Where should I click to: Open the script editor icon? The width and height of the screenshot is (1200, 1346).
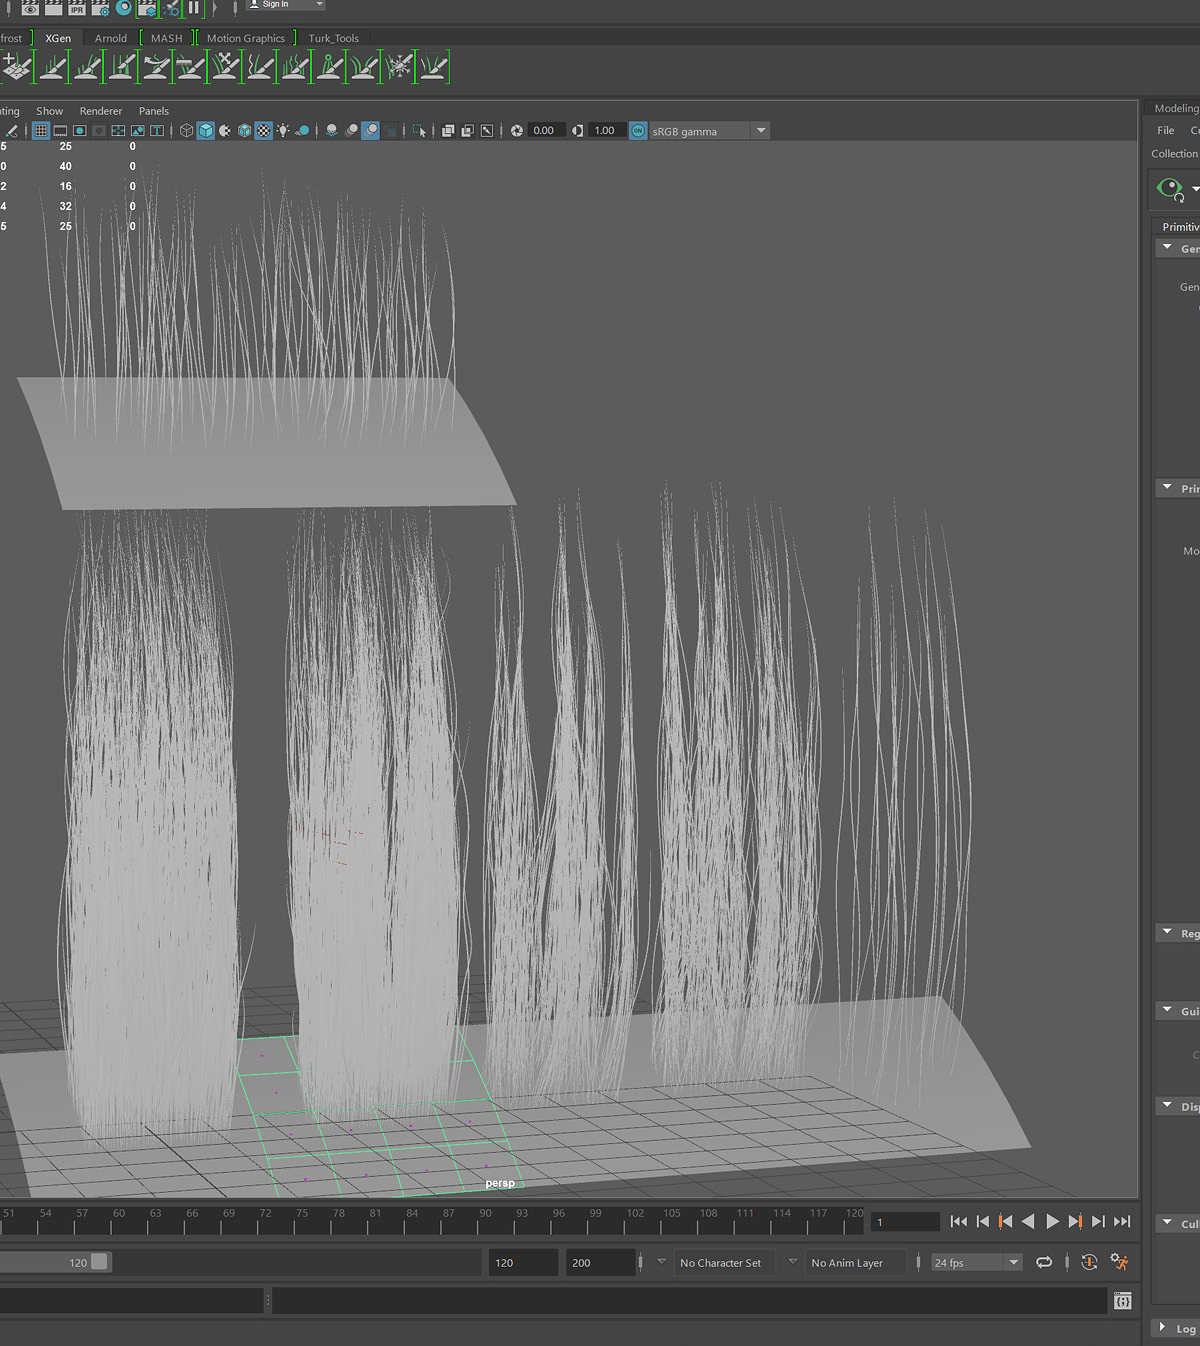[1123, 1301]
